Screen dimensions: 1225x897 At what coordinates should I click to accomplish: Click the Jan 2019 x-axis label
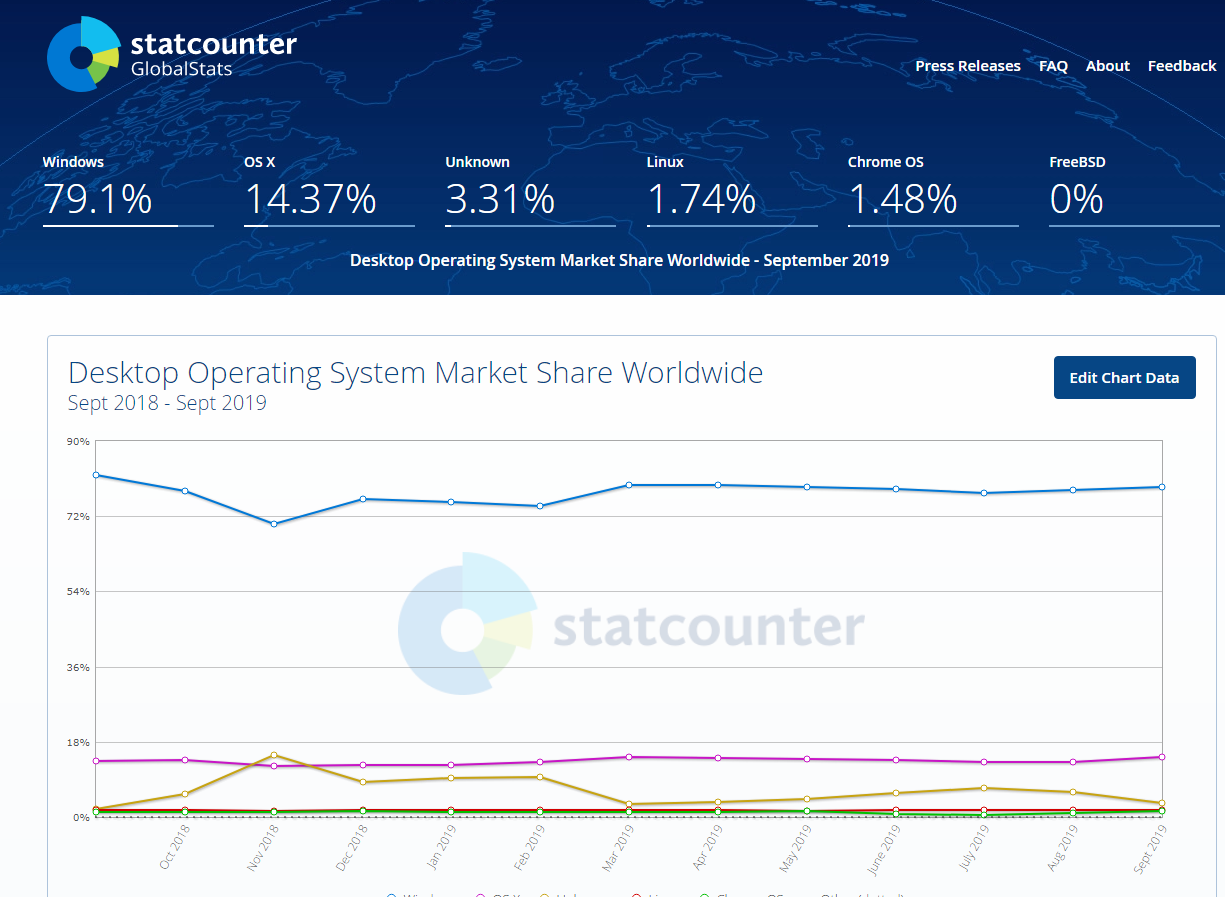click(441, 845)
